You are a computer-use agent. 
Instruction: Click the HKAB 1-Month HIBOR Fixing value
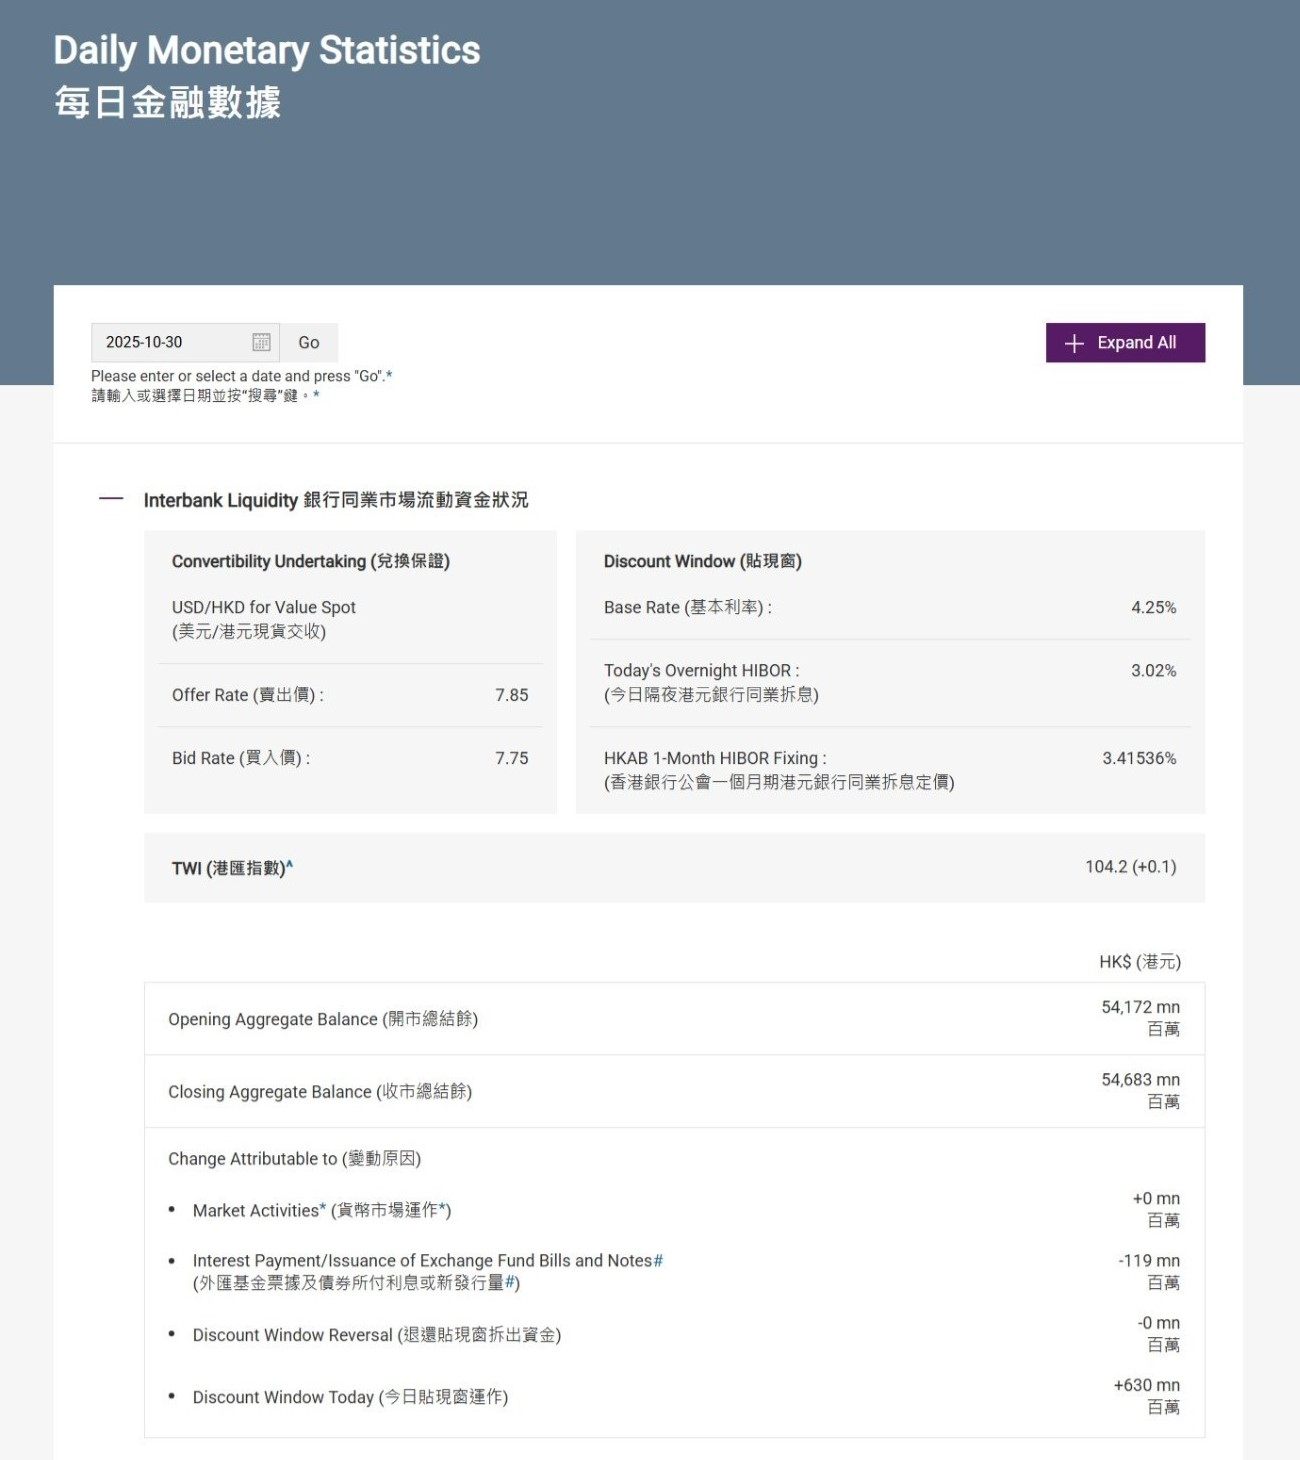pos(1139,758)
